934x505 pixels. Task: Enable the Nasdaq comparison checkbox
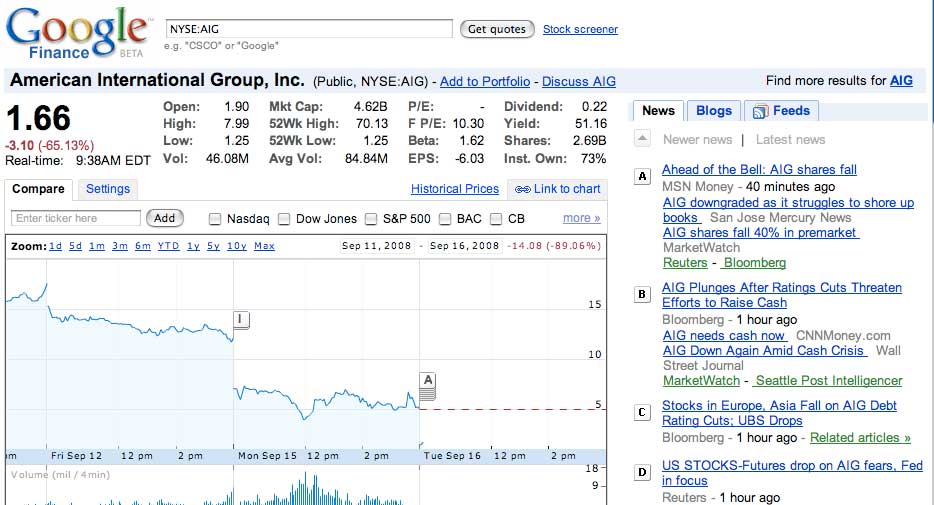(215, 219)
